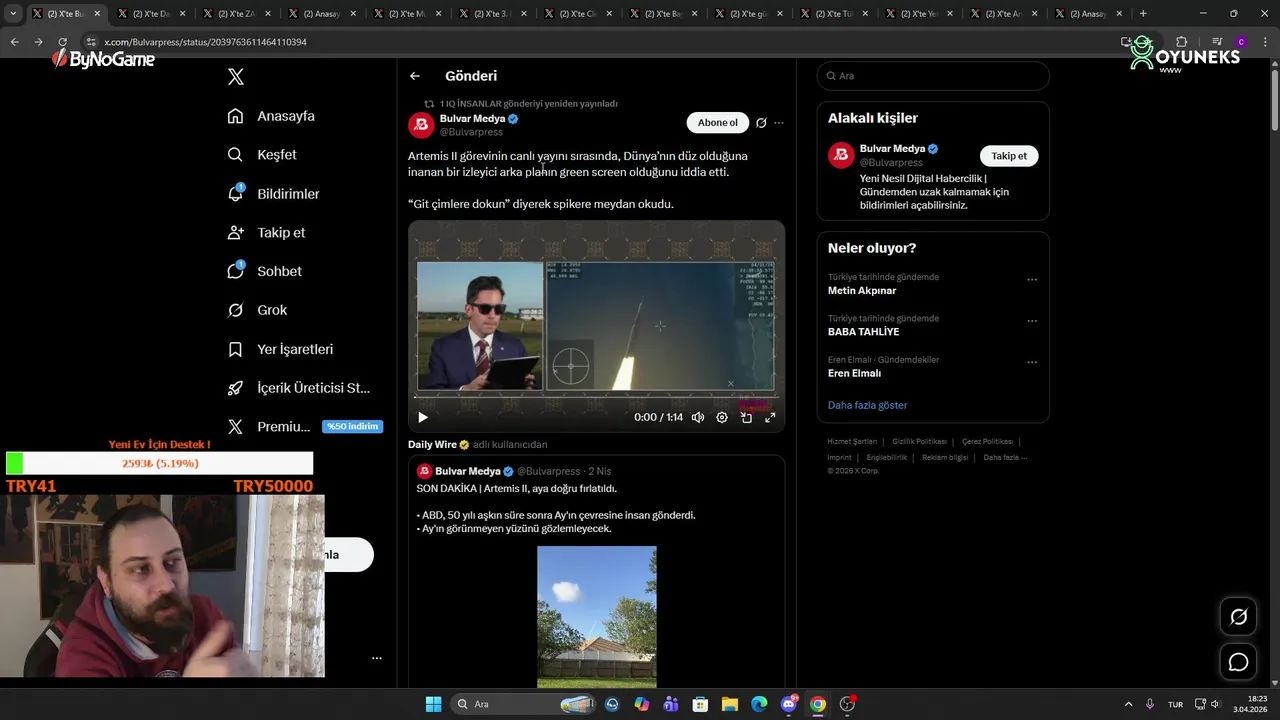This screenshot has height=720, width=1280.
Task: Open Copilot from the taskbar
Action: [x=641, y=704]
